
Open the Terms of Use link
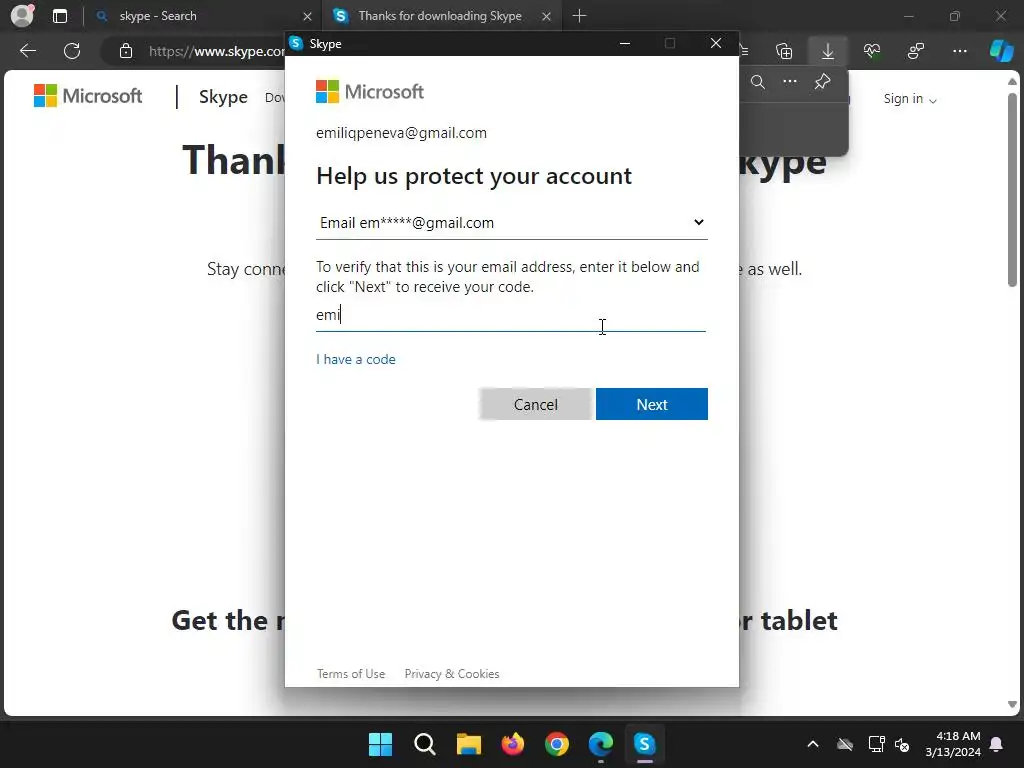tap(351, 674)
